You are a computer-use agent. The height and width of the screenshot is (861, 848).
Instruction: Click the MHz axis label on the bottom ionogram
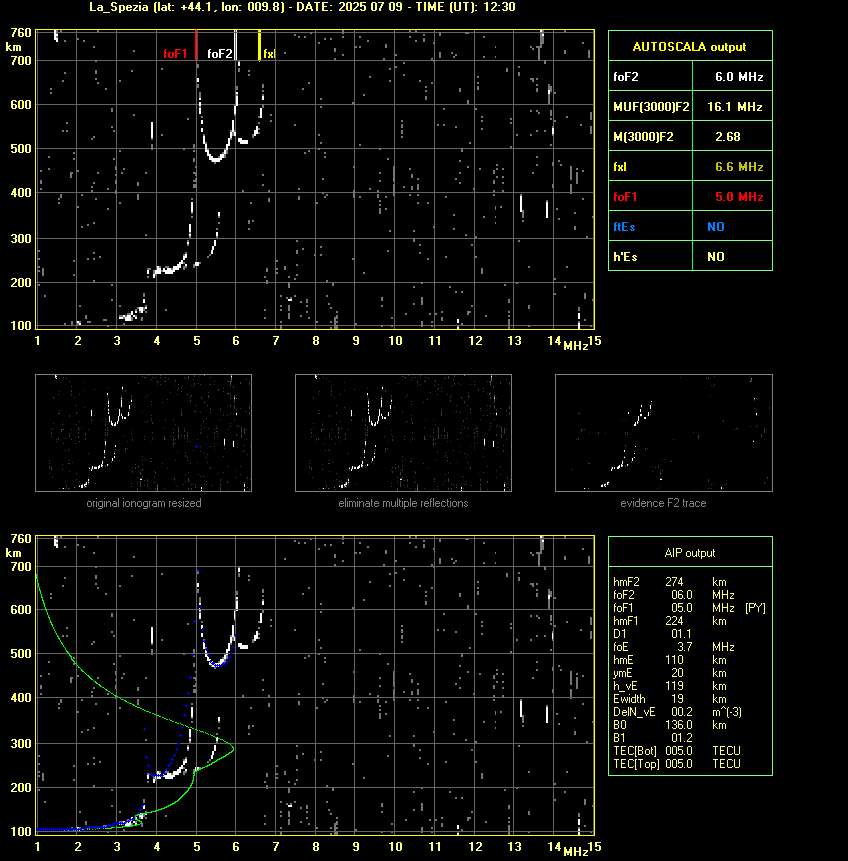576,852
